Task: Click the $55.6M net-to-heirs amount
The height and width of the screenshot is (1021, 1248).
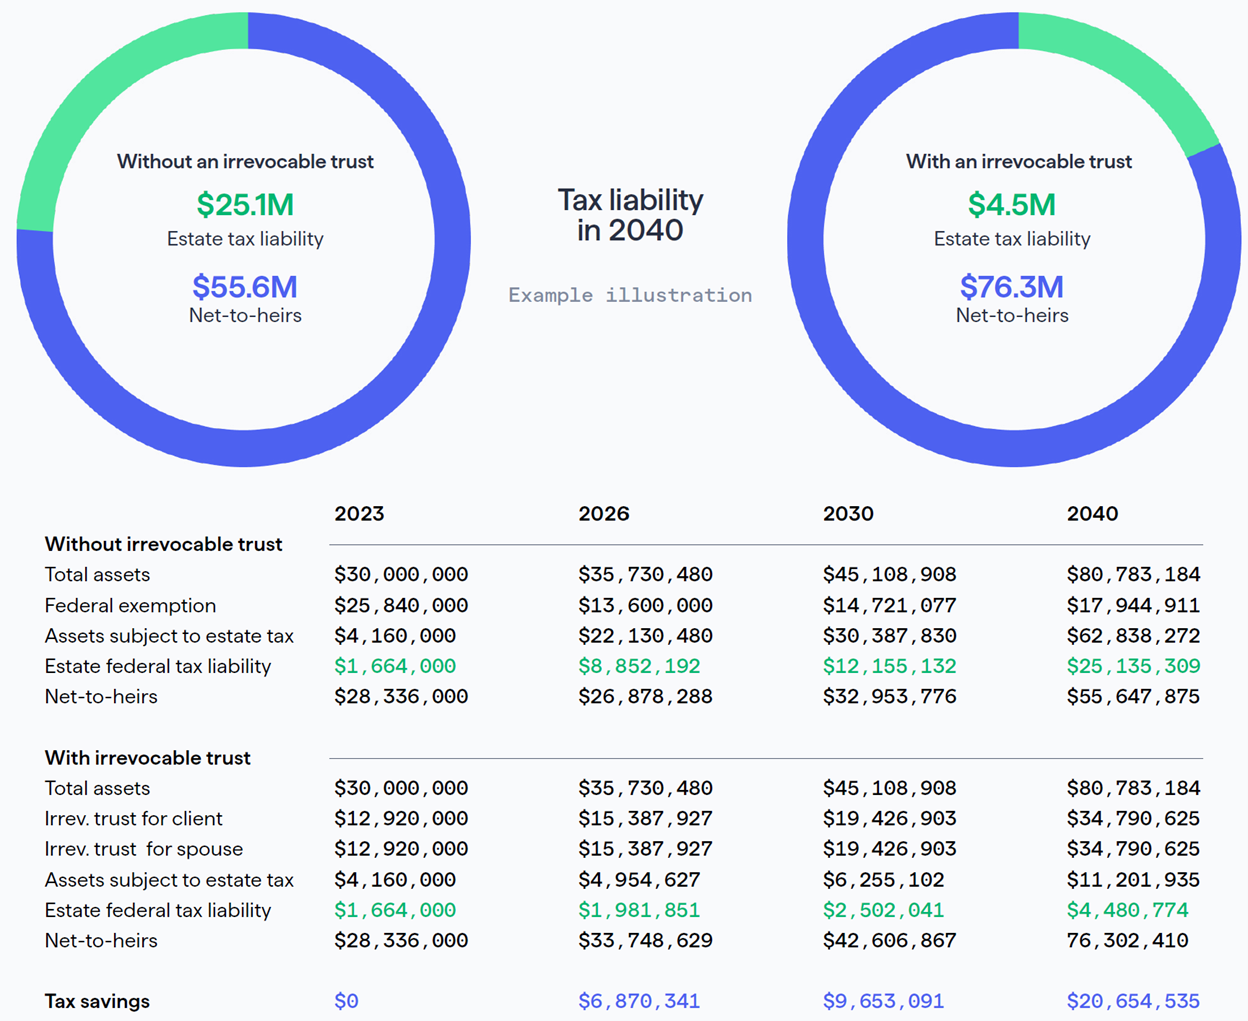Action: (x=245, y=287)
